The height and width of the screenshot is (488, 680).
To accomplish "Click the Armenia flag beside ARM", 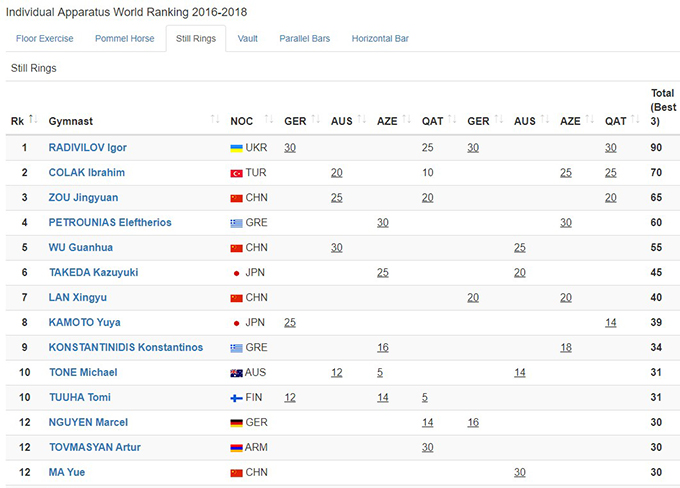I will (236, 448).
